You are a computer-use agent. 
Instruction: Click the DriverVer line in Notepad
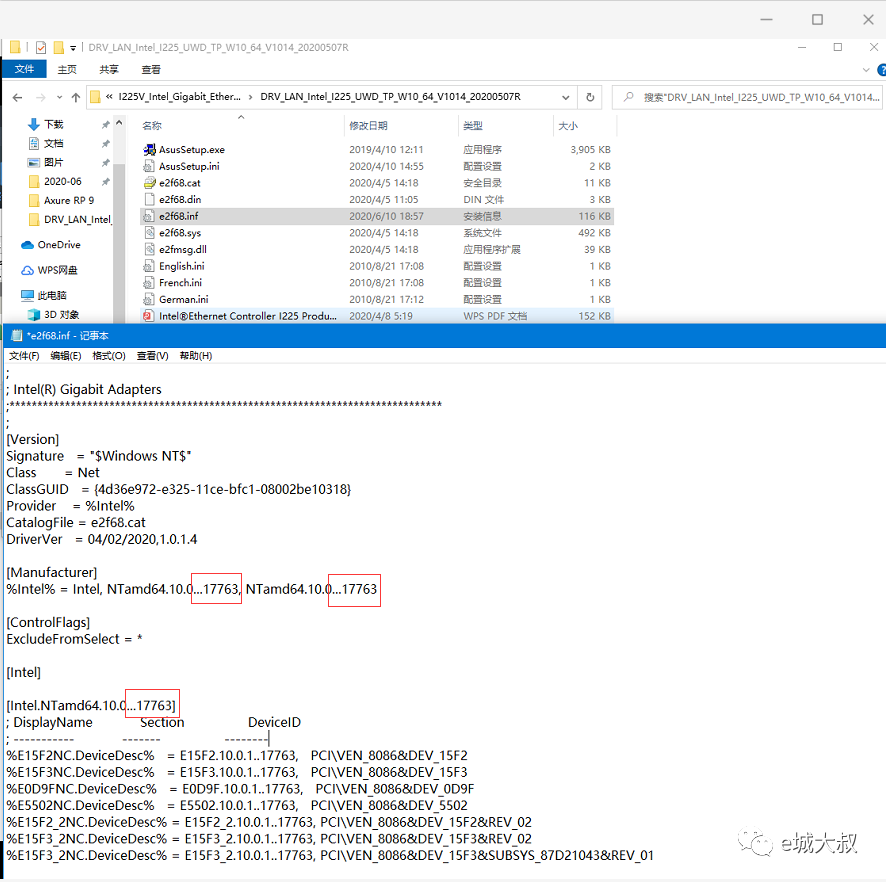(x=102, y=539)
